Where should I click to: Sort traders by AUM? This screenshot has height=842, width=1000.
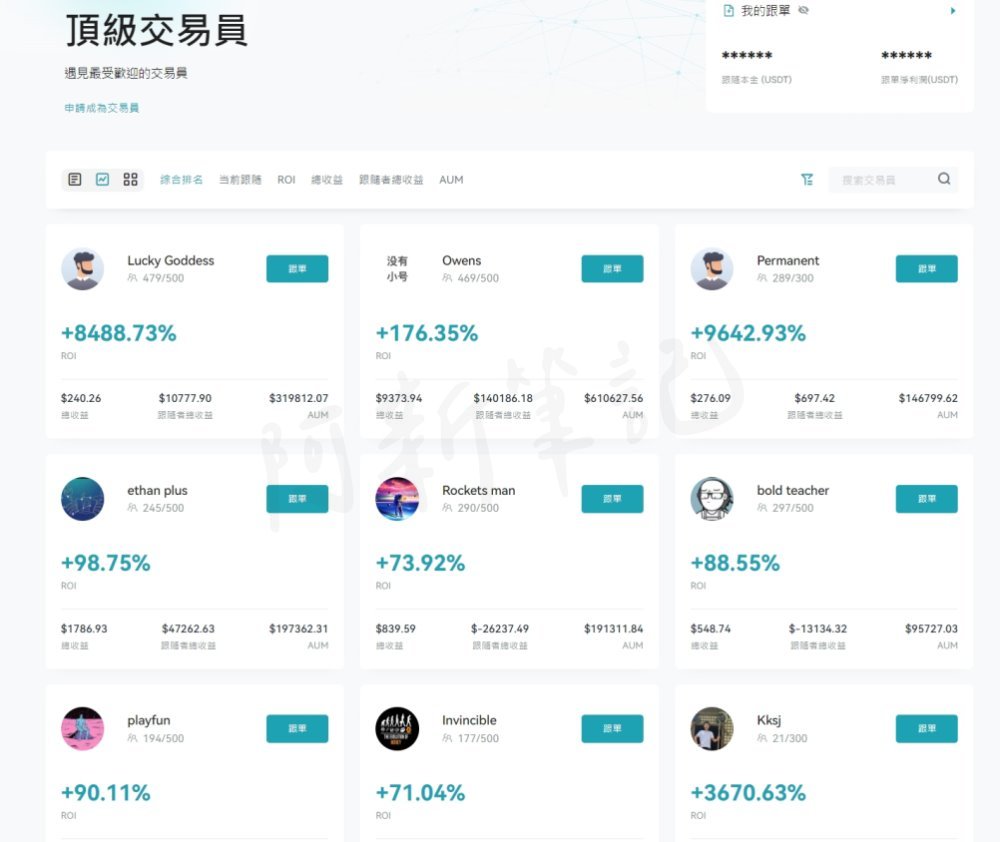[451, 180]
